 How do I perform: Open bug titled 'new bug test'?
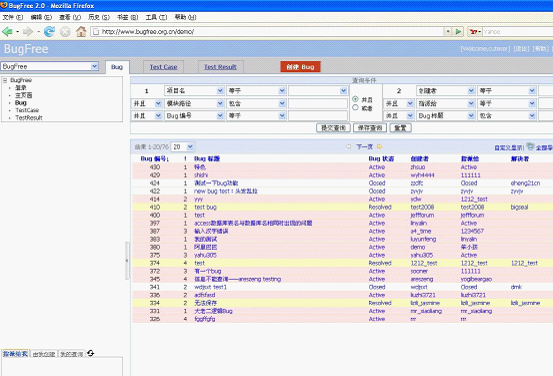coord(226,191)
